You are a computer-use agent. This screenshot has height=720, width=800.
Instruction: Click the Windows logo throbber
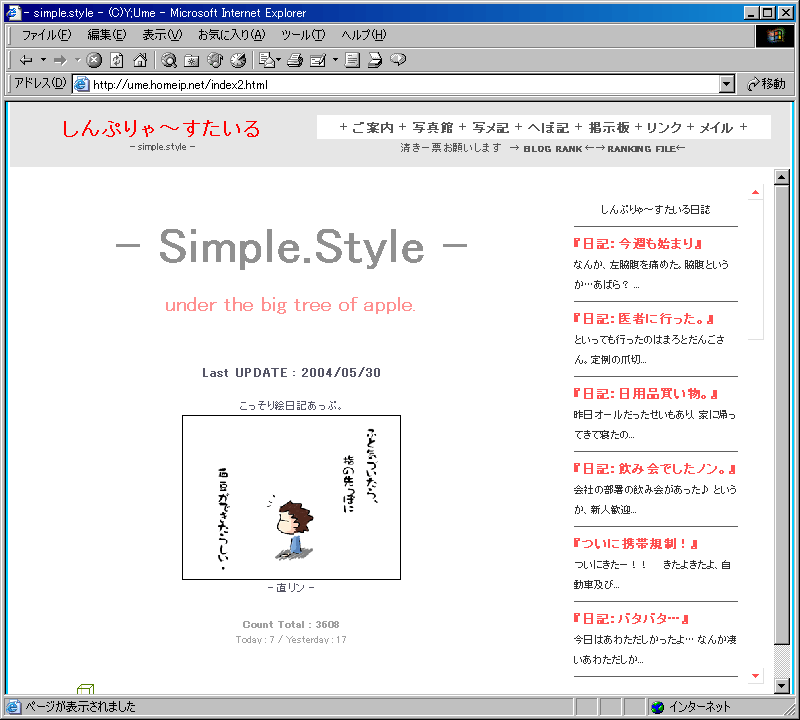click(774, 35)
